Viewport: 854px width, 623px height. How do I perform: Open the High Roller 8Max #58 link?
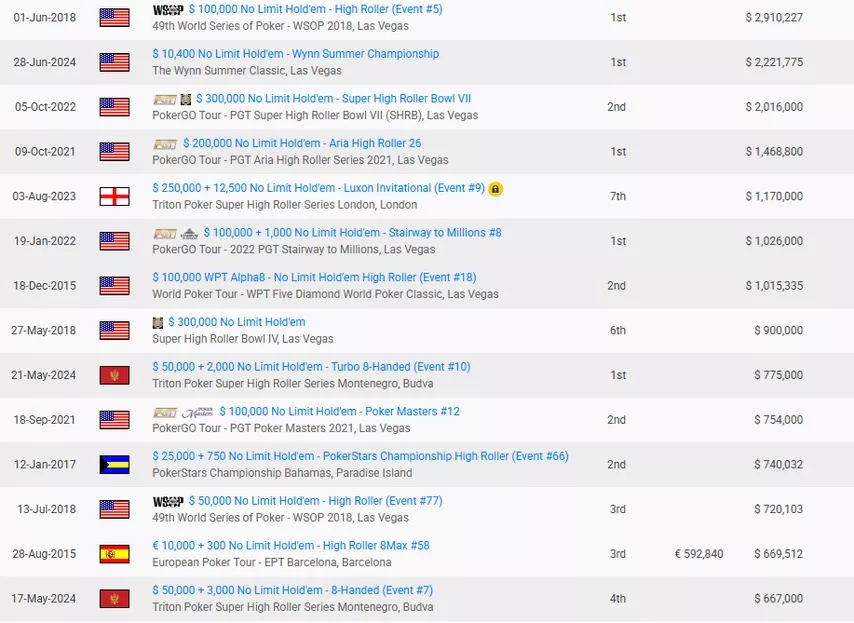tap(290, 546)
